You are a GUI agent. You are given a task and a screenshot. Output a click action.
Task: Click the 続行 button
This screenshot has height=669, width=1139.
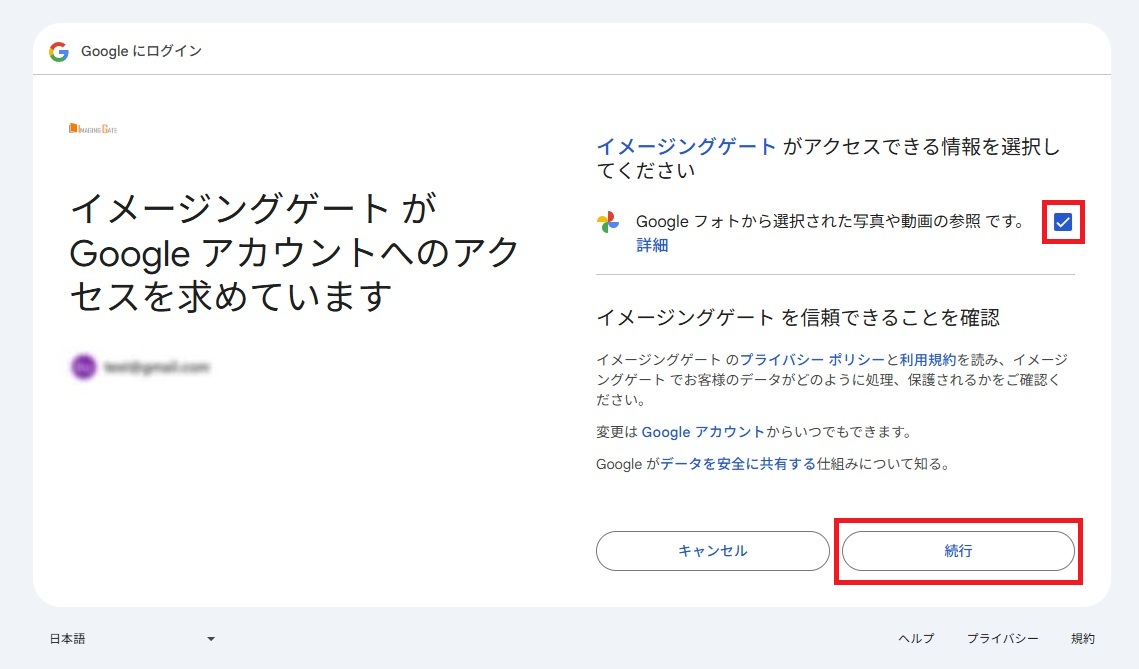958,551
